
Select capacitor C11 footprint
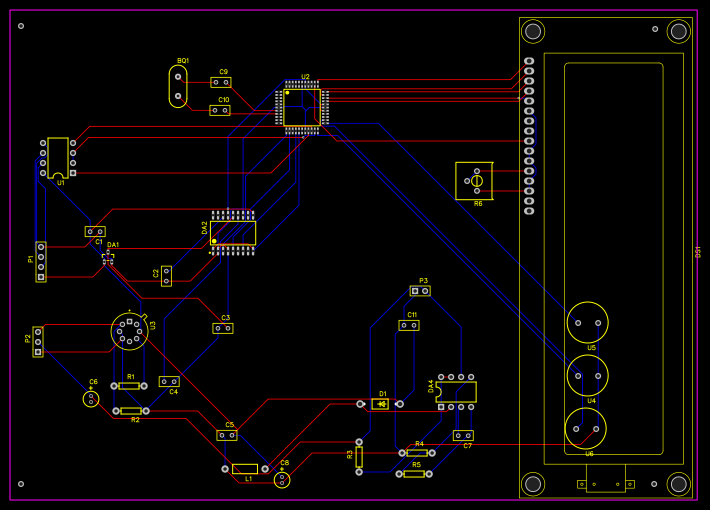pyautogui.click(x=409, y=325)
